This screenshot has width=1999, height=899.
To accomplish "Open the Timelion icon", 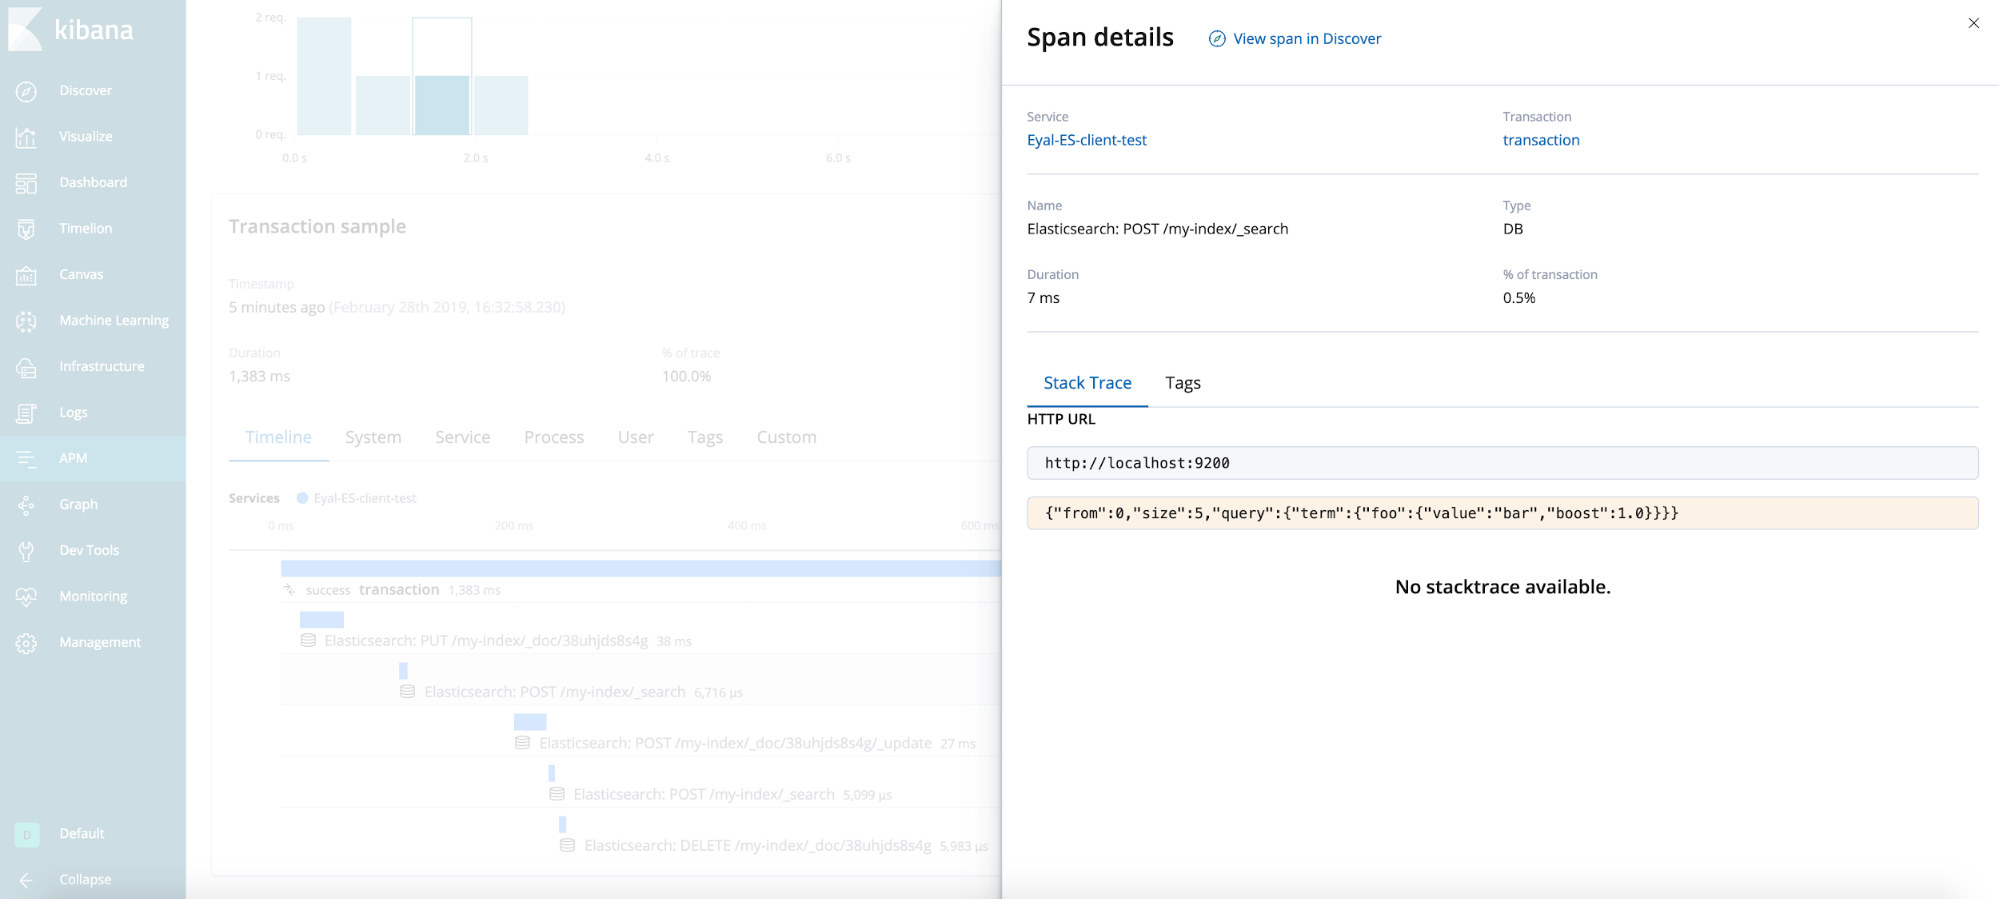I will tap(27, 229).
